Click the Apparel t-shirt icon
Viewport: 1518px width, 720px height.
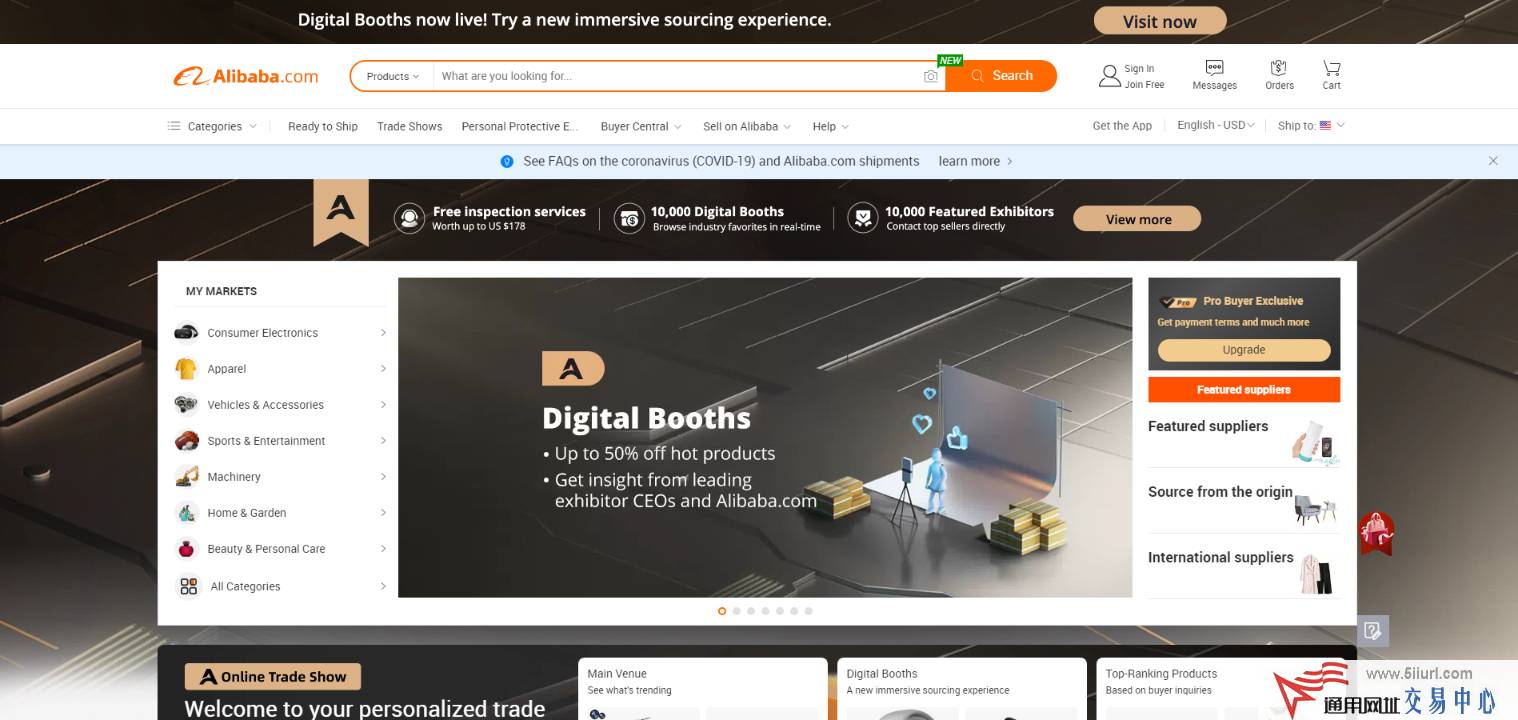click(187, 368)
